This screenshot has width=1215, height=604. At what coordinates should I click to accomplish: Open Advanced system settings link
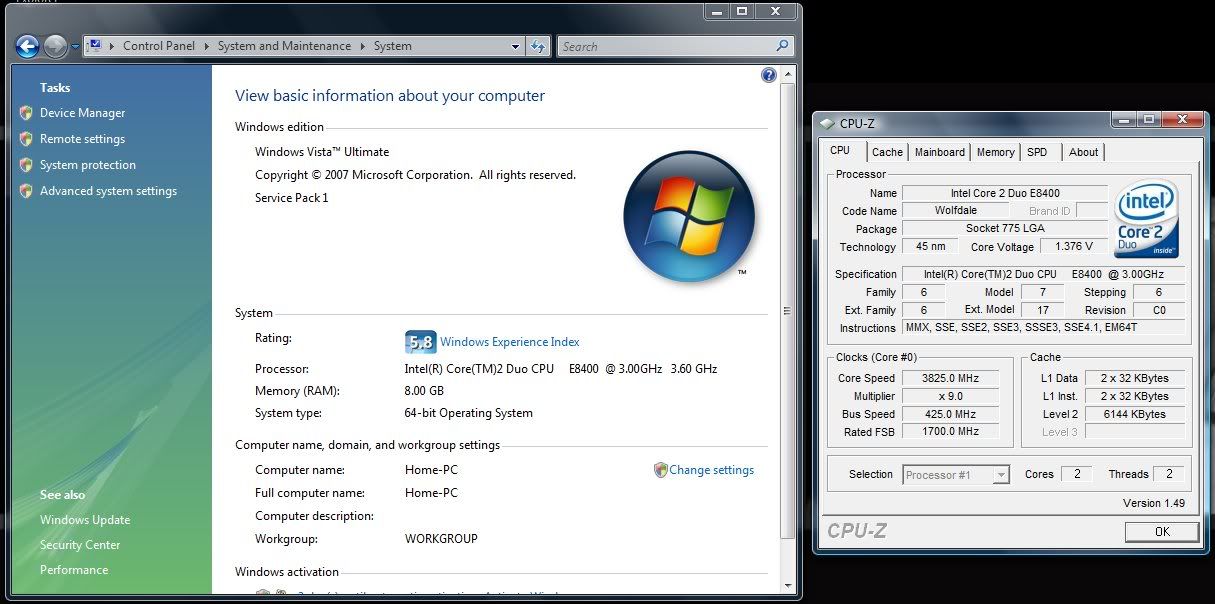[108, 191]
